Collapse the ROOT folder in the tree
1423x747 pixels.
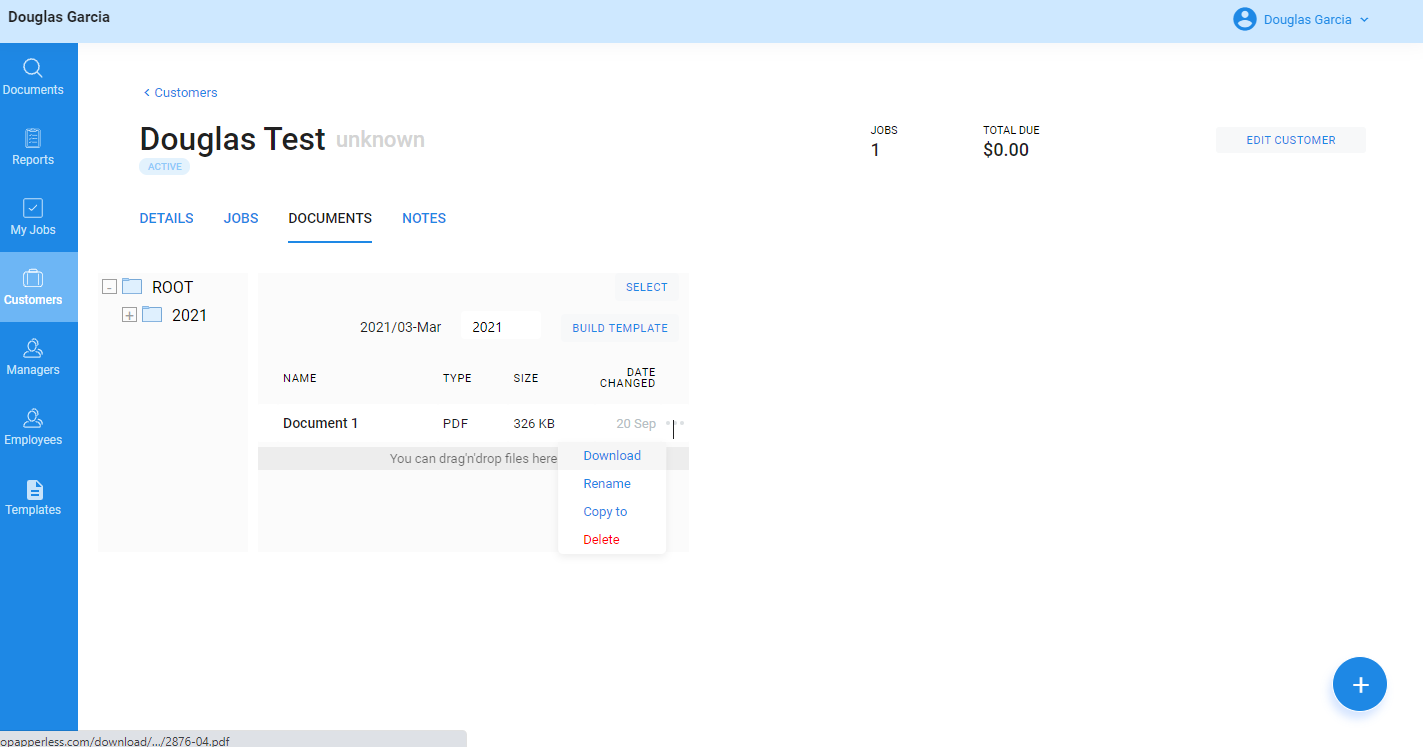(x=109, y=286)
